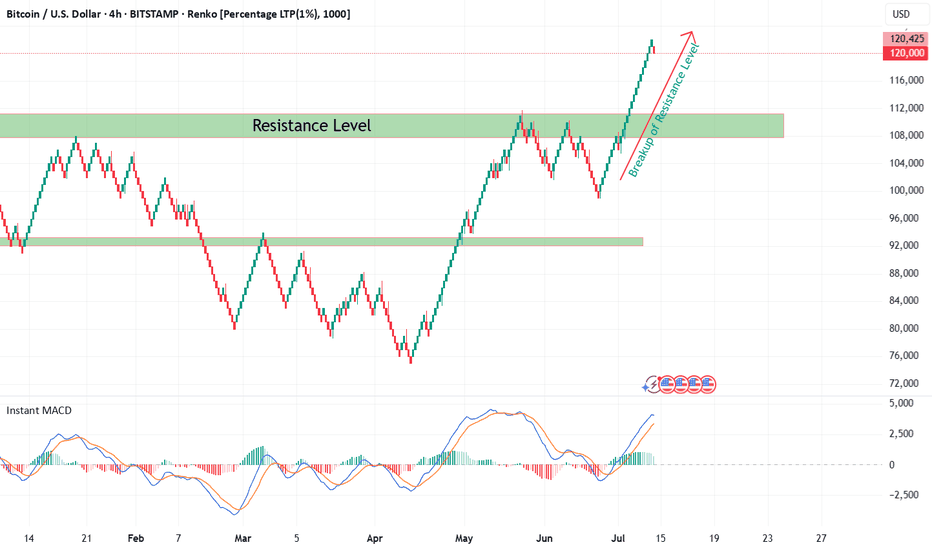Open the rightmost US flag economic event
The height and width of the screenshot is (550, 932).
tap(708, 385)
